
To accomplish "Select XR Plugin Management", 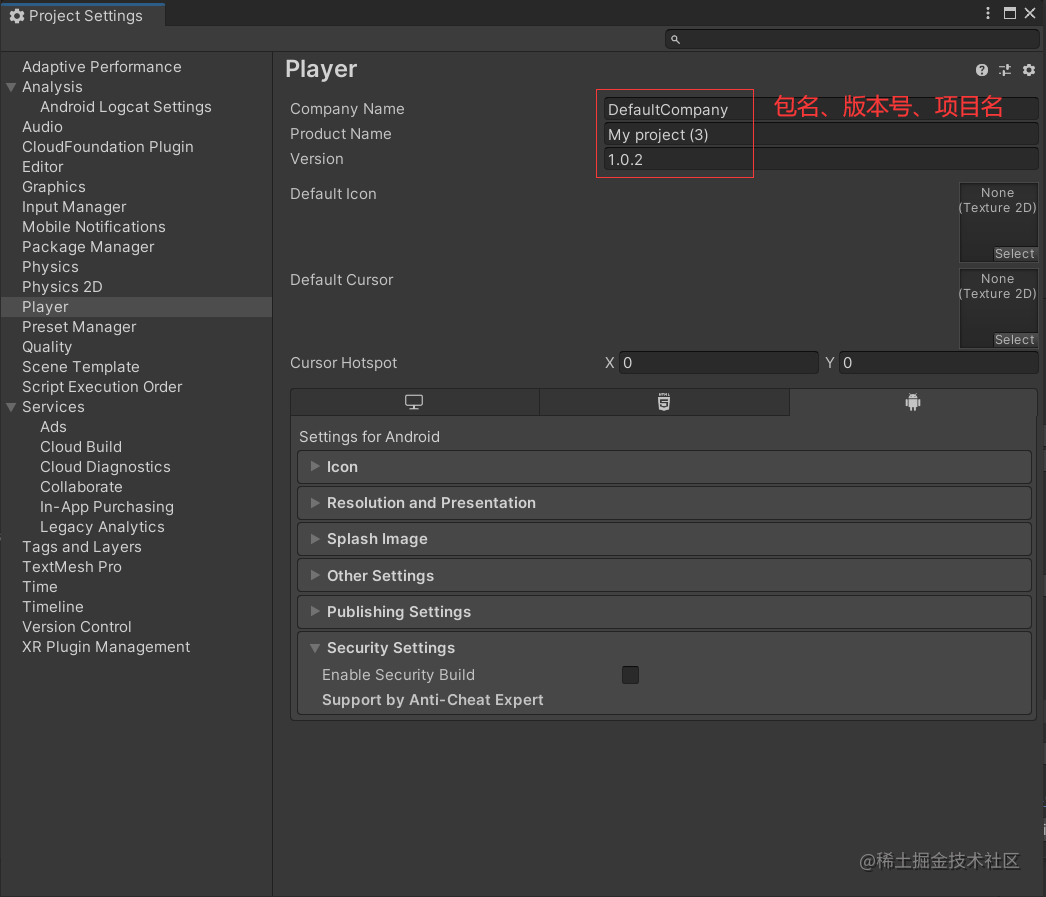I will point(106,647).
